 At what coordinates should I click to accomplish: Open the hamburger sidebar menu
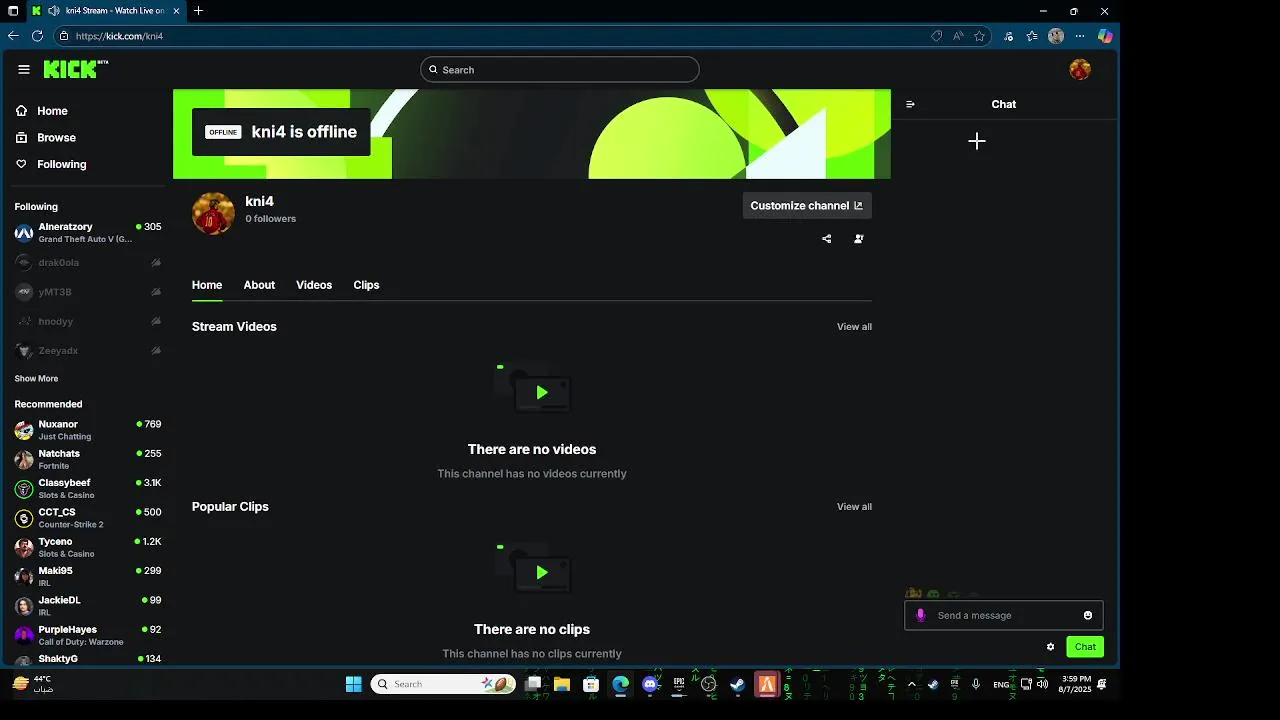(24, 69)
